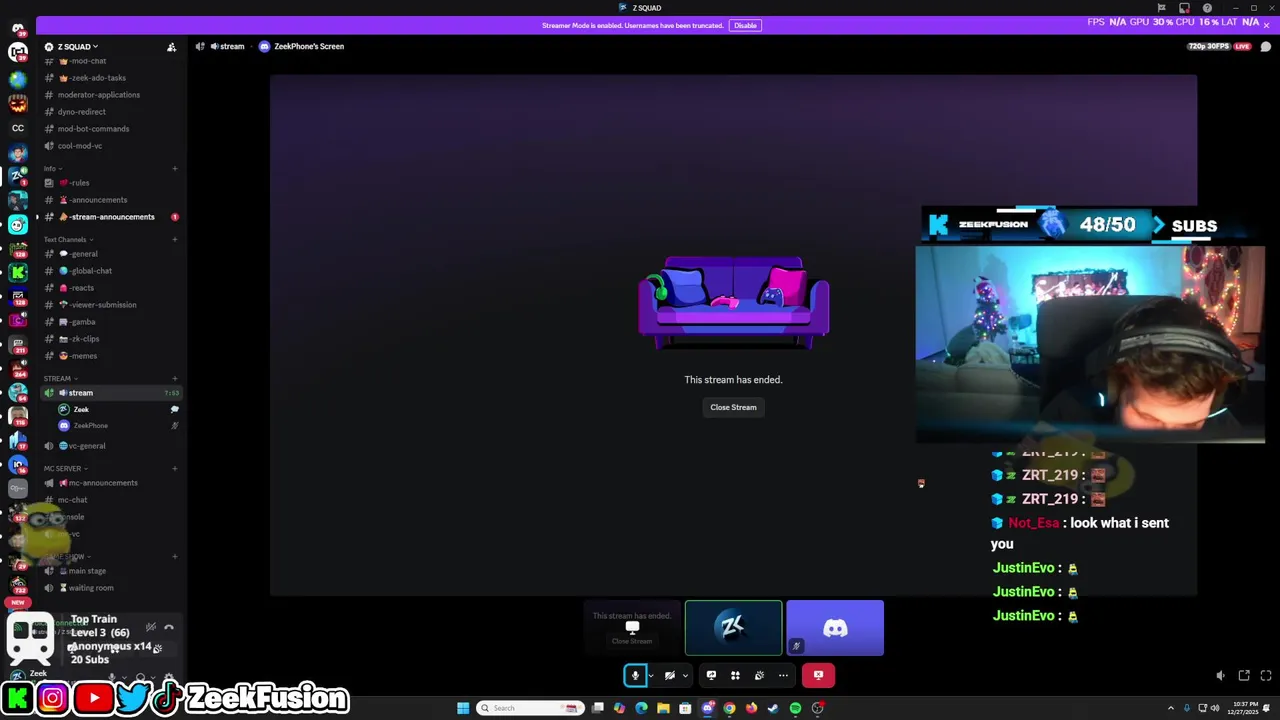Viewport: 1280px width, 720px height.
Task: Pop out the stream window
Action: 1244,676
